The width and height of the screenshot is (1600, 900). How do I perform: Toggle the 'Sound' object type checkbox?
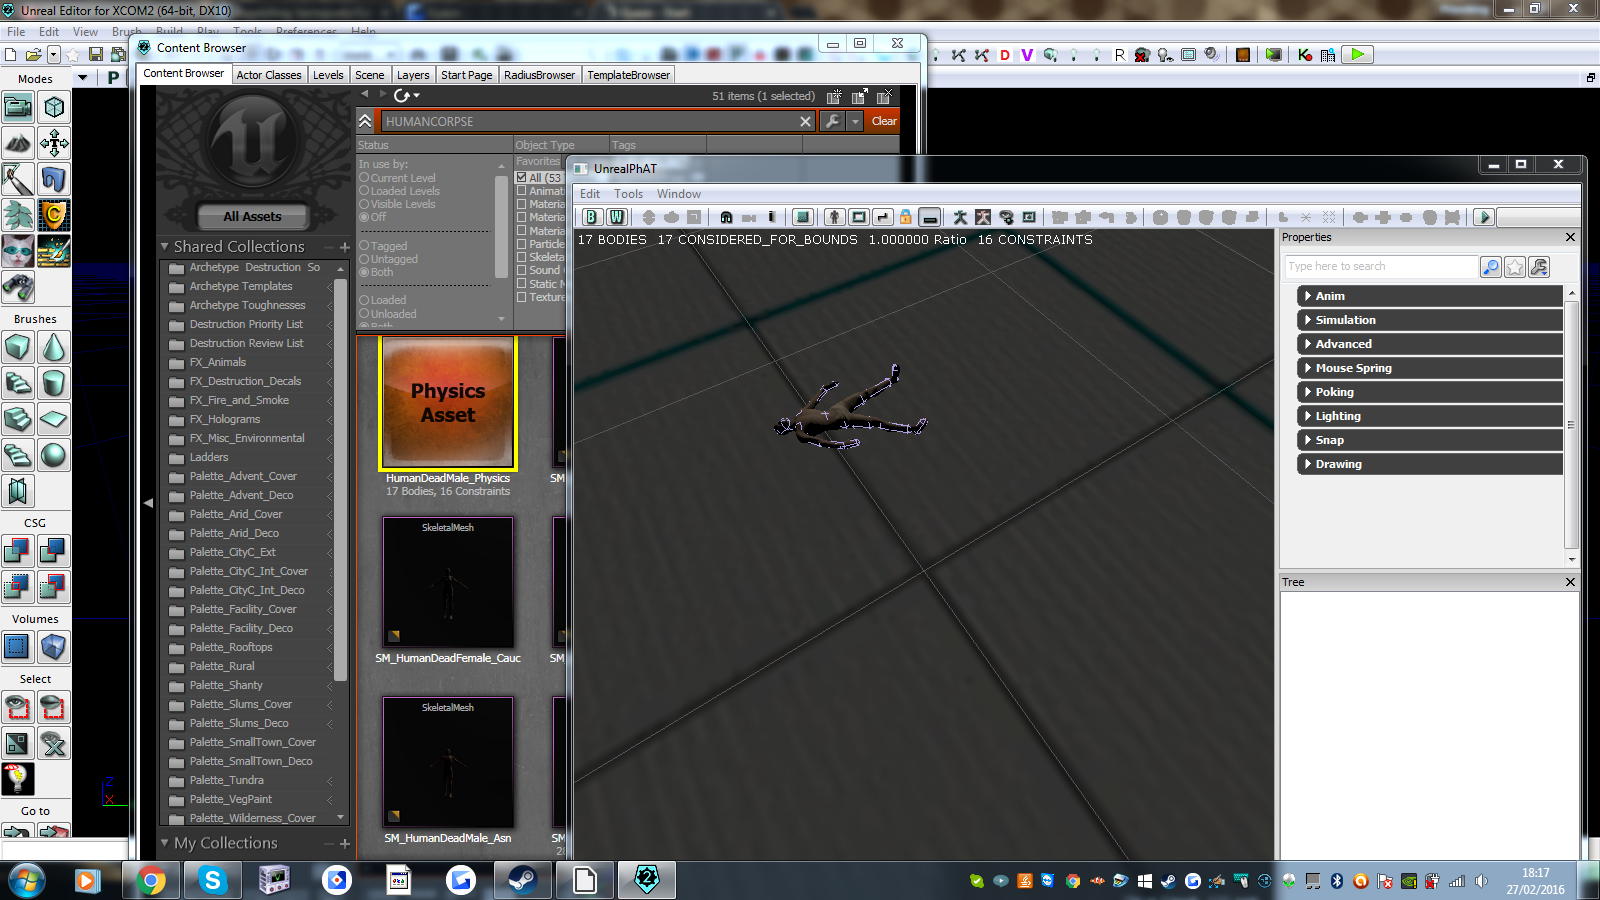pyautogui.click(x=521, y=270)
